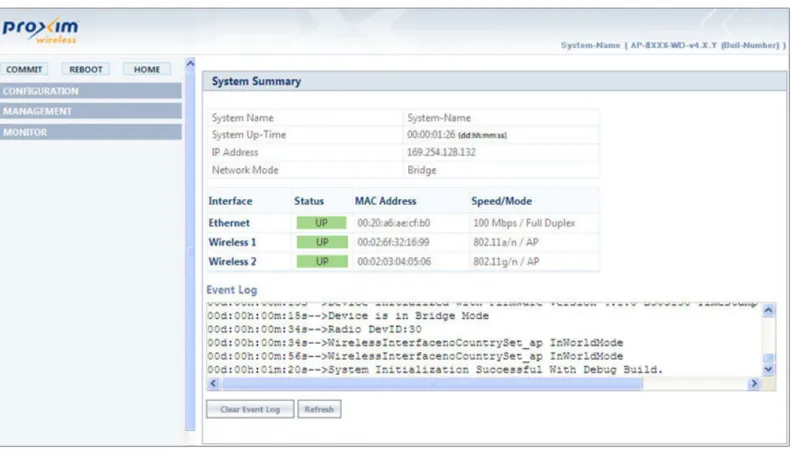Click the MAC Address column header

point(385,201)
